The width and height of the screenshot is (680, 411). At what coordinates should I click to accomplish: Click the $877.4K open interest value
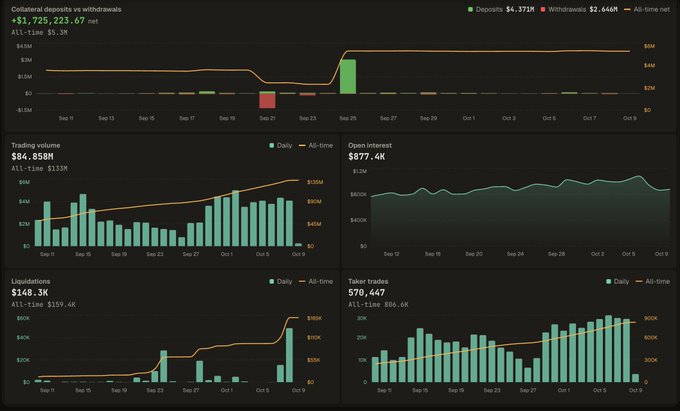pos(366,157)
